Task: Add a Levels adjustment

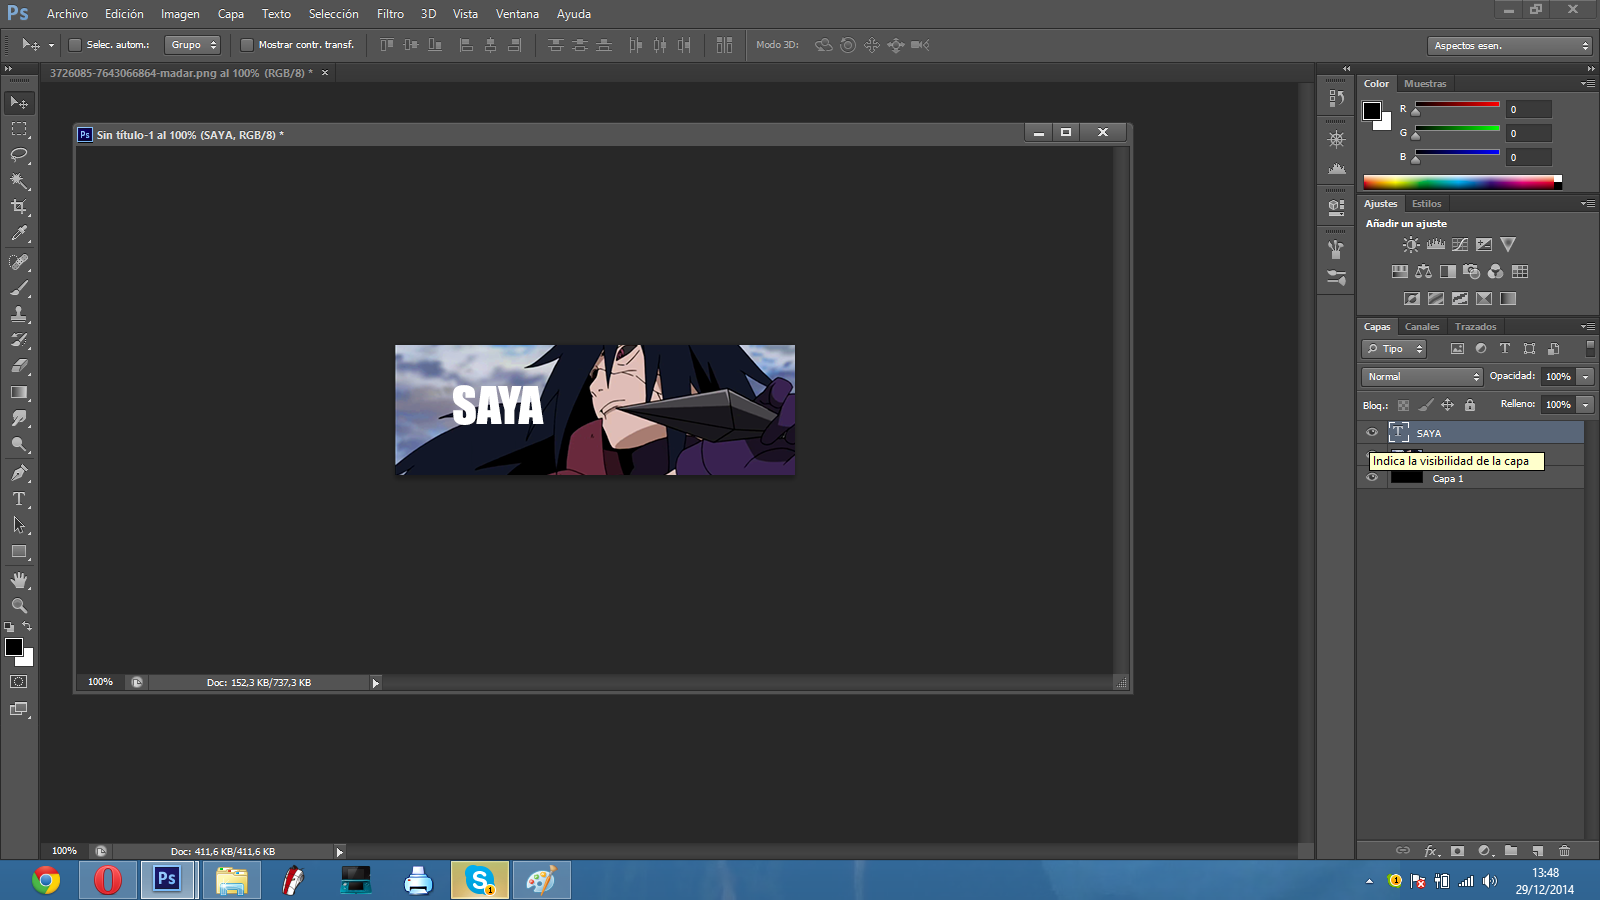Action: 1436,244
